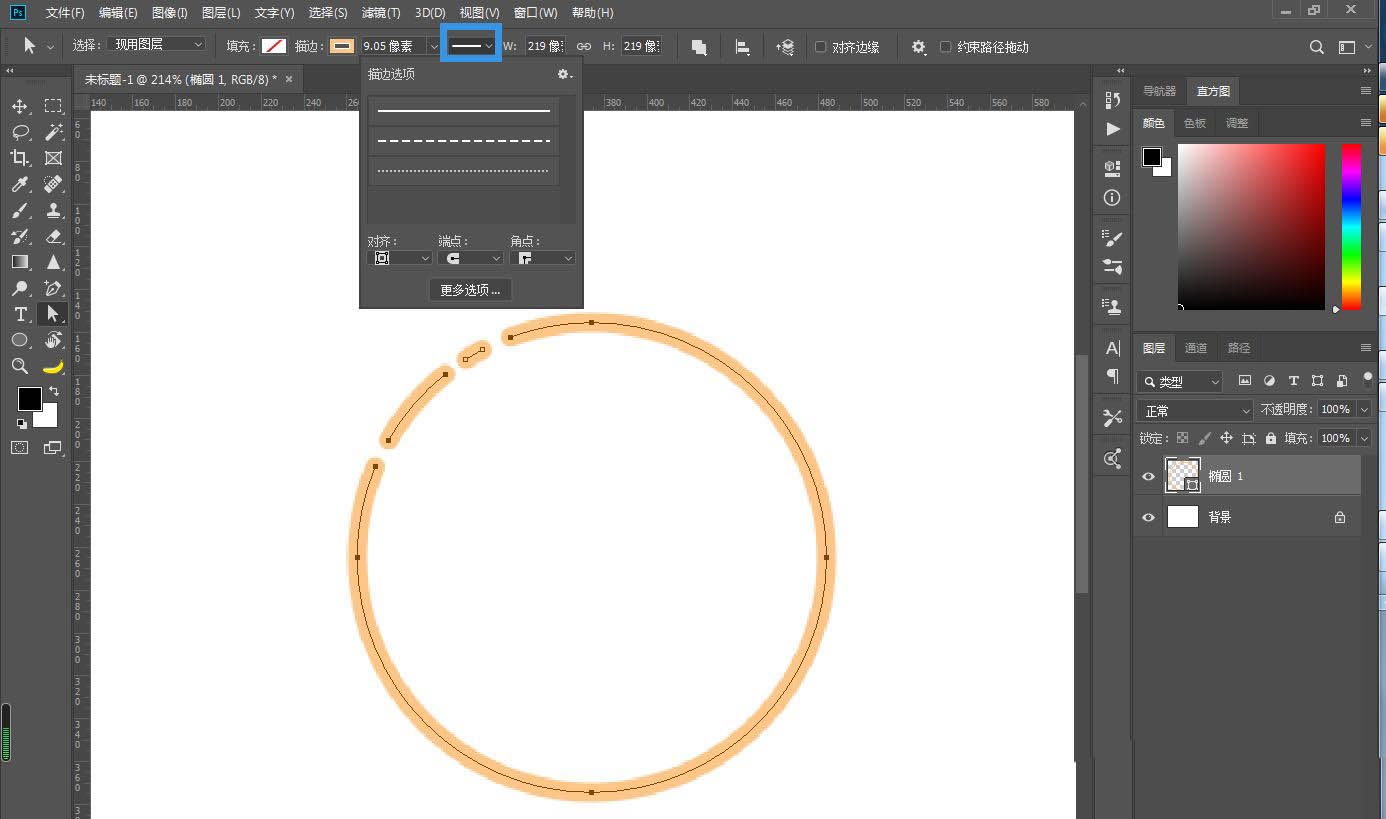
Task: Open the Actions play panel icon
Action: [1113, 129]
